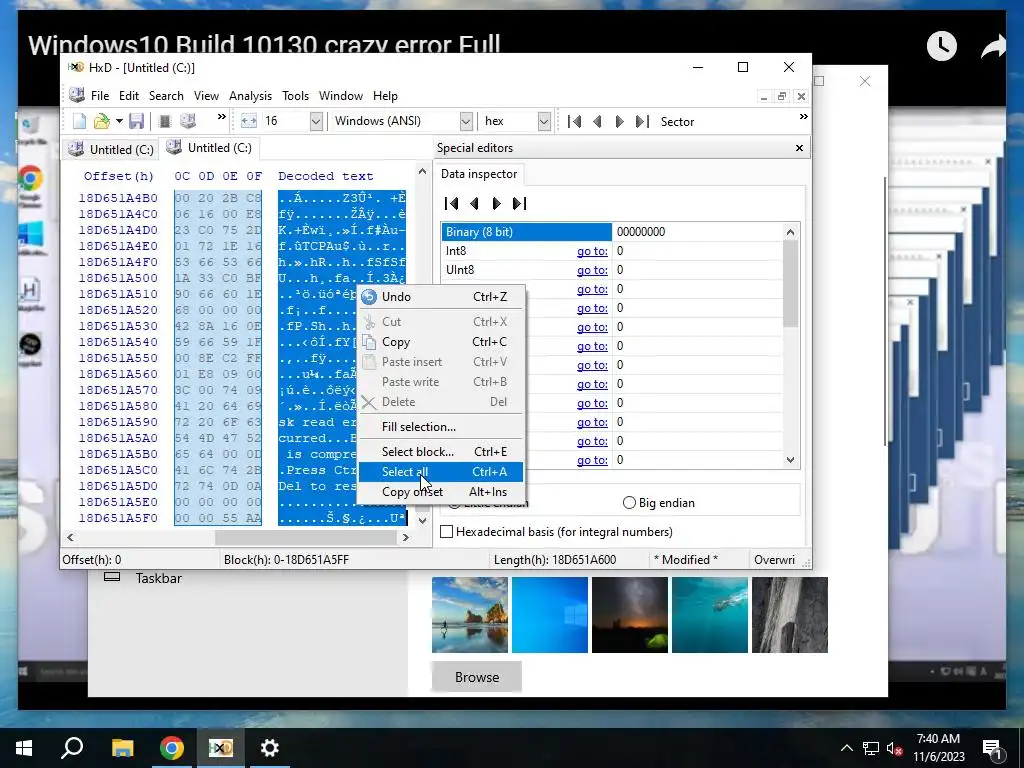This screenshot has height=768, width=1024.
Task: Open the File menu
Action: point(100,96)
